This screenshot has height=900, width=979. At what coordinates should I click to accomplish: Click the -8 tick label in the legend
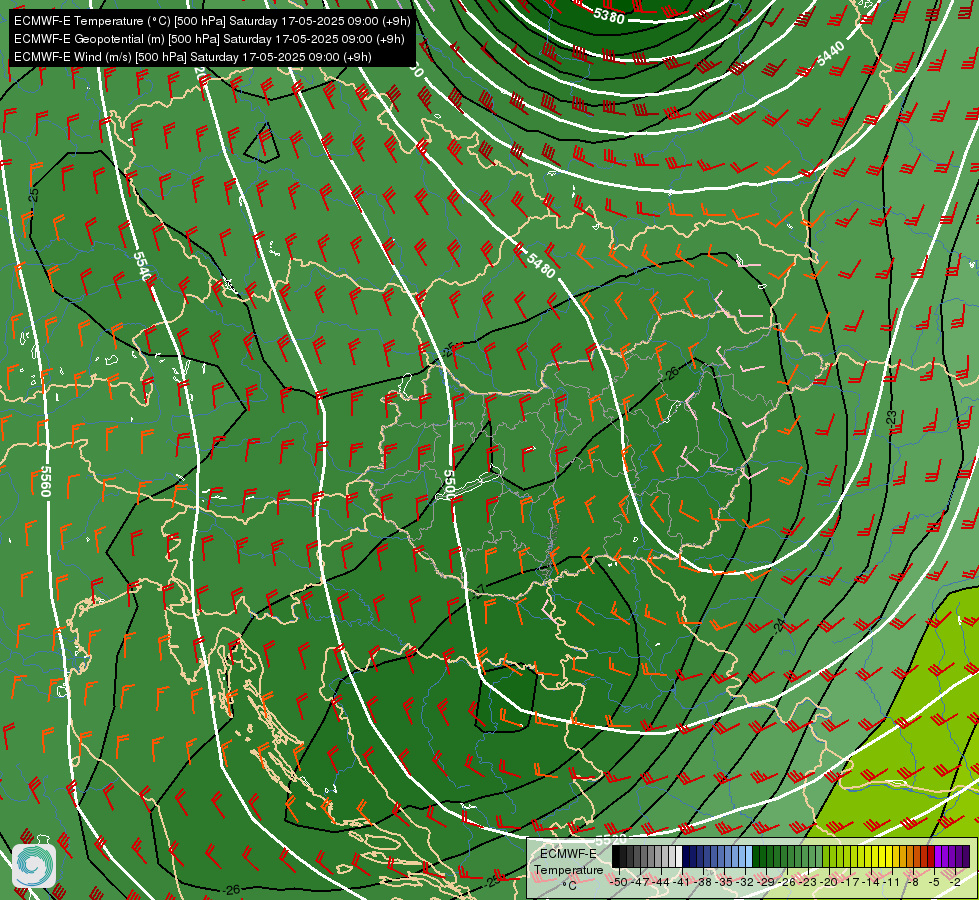(913, 883)
